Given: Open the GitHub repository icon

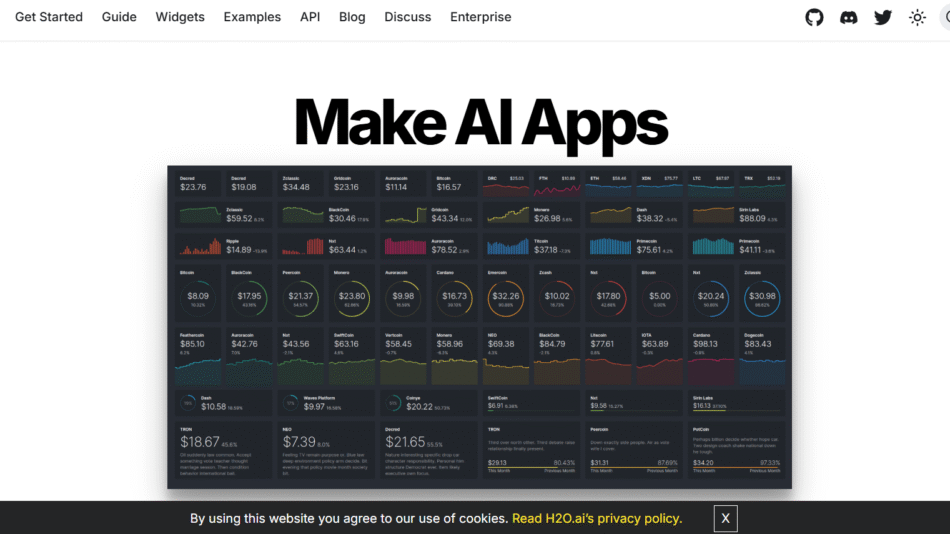Looking at the screenshot, I should 814,17.
